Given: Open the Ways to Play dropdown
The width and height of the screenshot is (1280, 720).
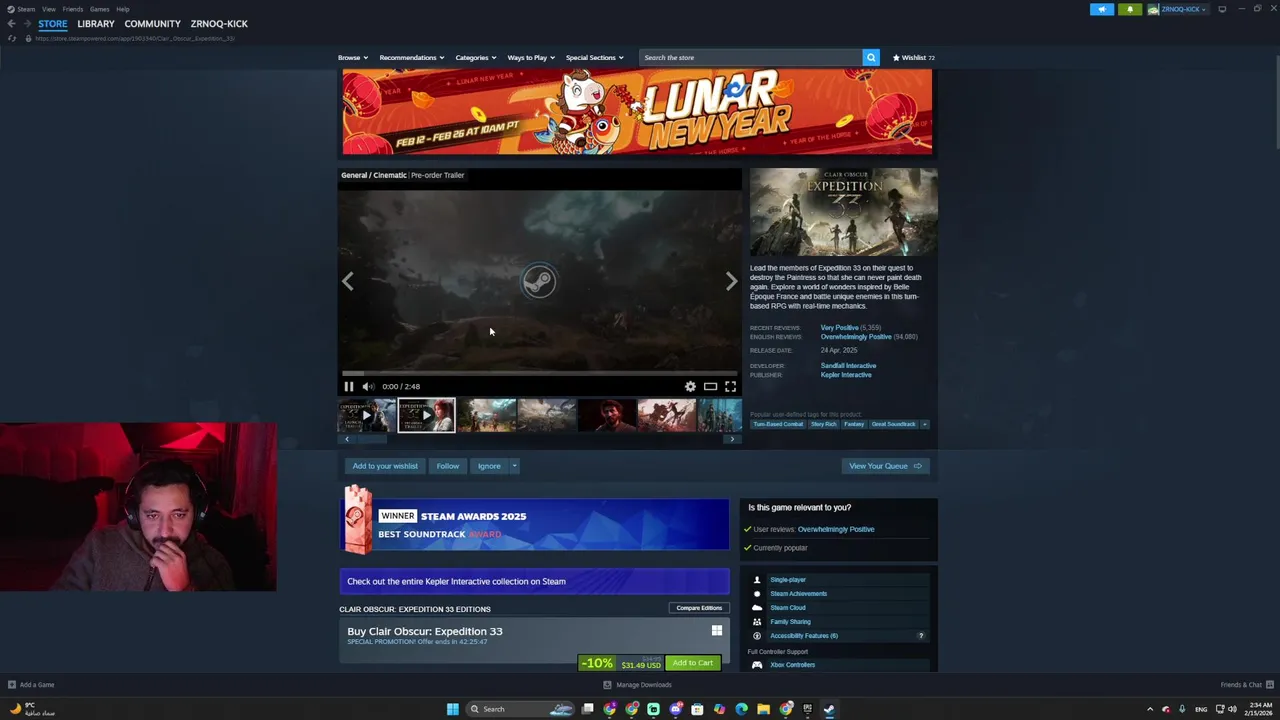Looking at the screenshot, I should tap(531, 57).
